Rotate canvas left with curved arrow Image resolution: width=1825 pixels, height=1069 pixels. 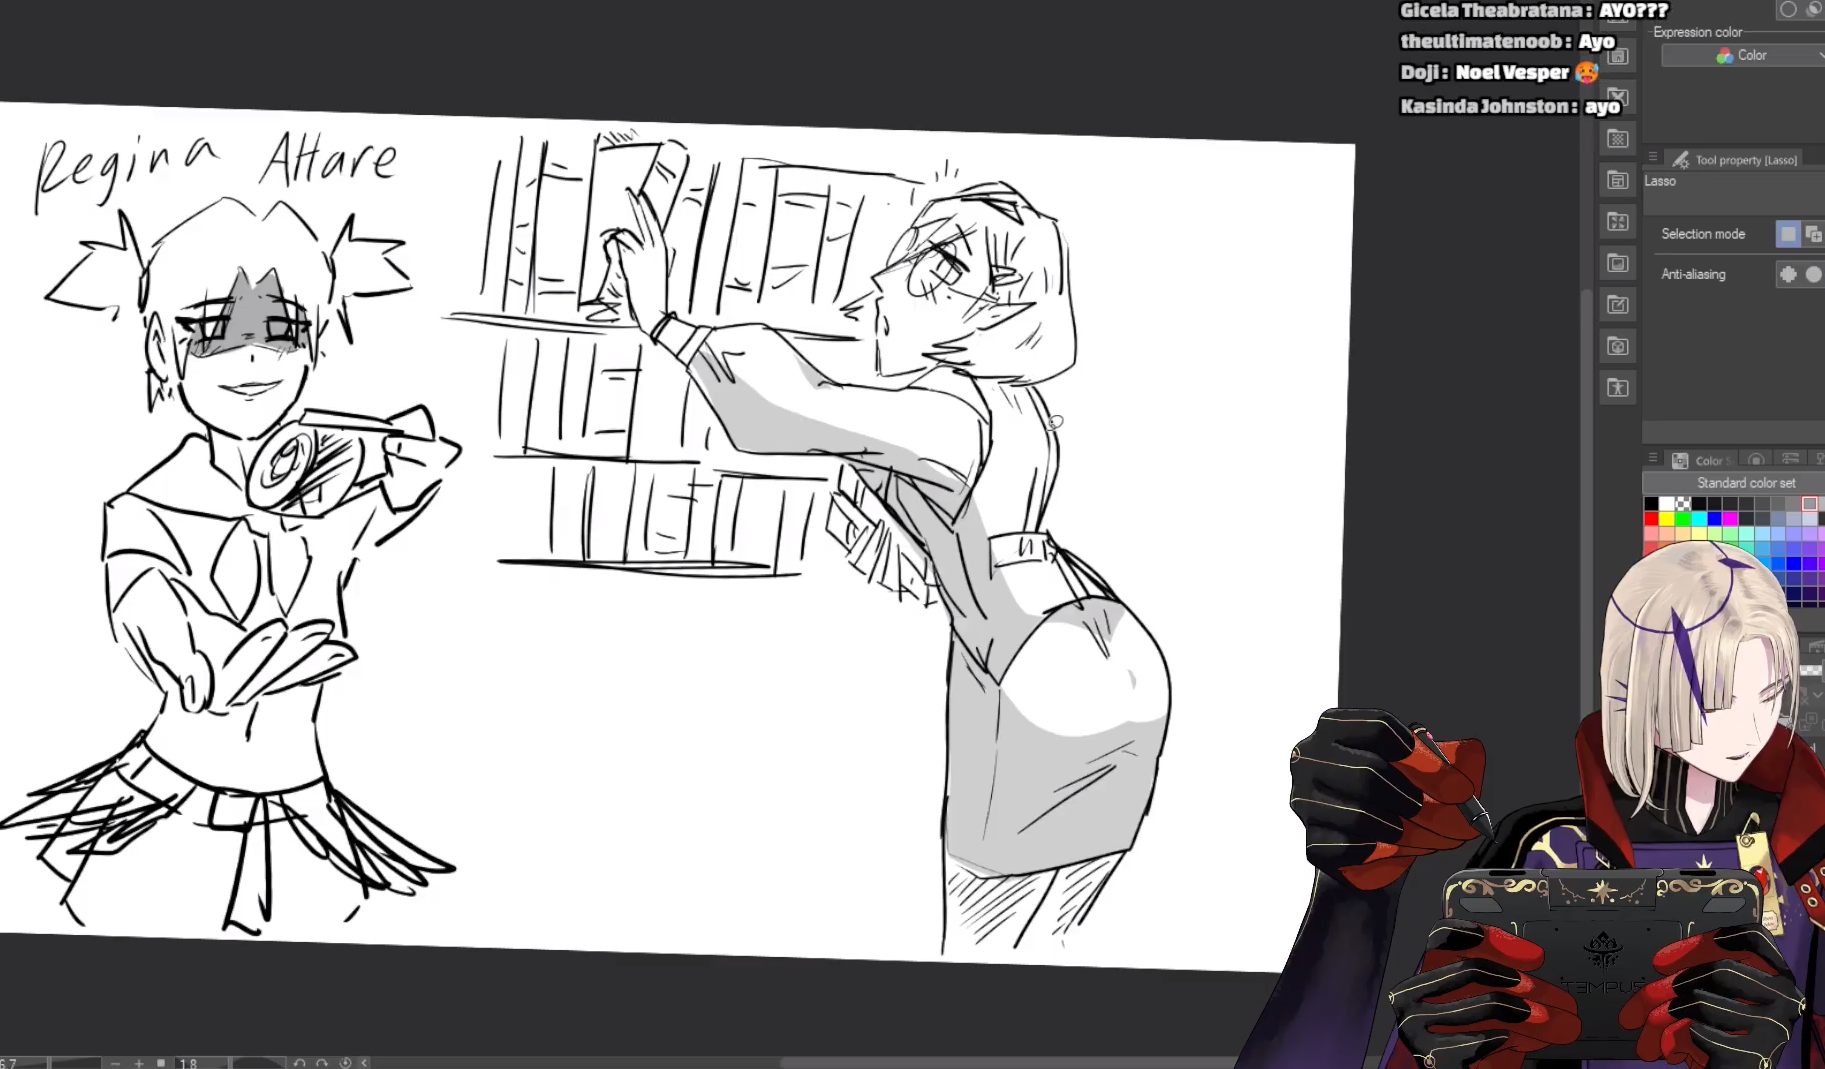[299, 1063]
